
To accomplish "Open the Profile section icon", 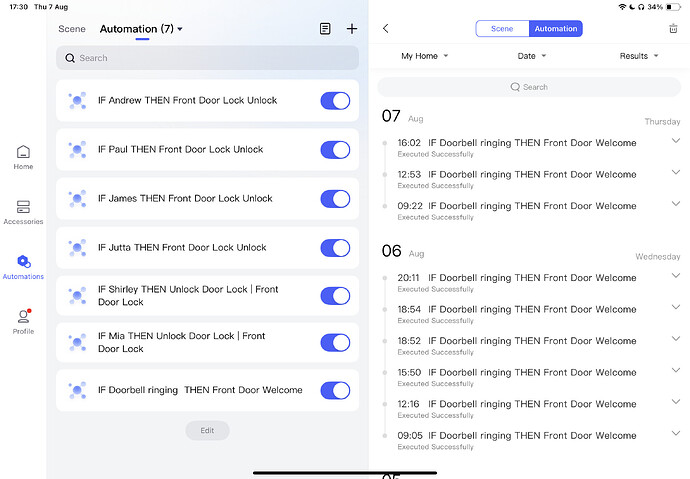I will click(x=23, y=320).
